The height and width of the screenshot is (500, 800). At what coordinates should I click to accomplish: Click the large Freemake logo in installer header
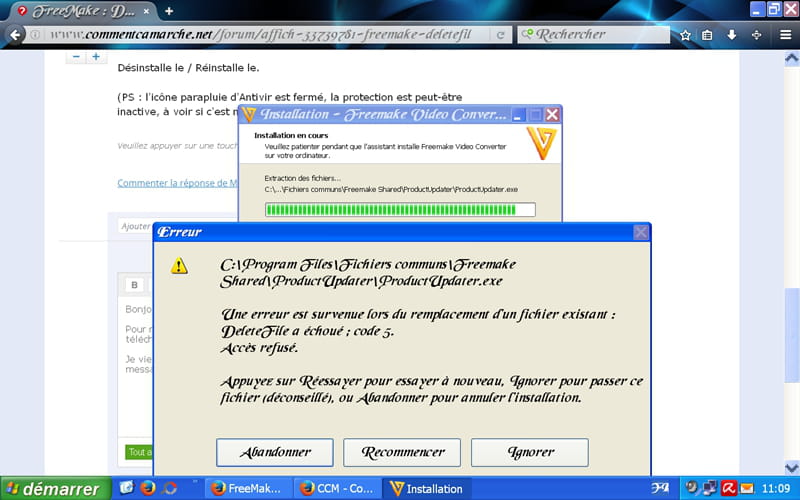point(541,143)
